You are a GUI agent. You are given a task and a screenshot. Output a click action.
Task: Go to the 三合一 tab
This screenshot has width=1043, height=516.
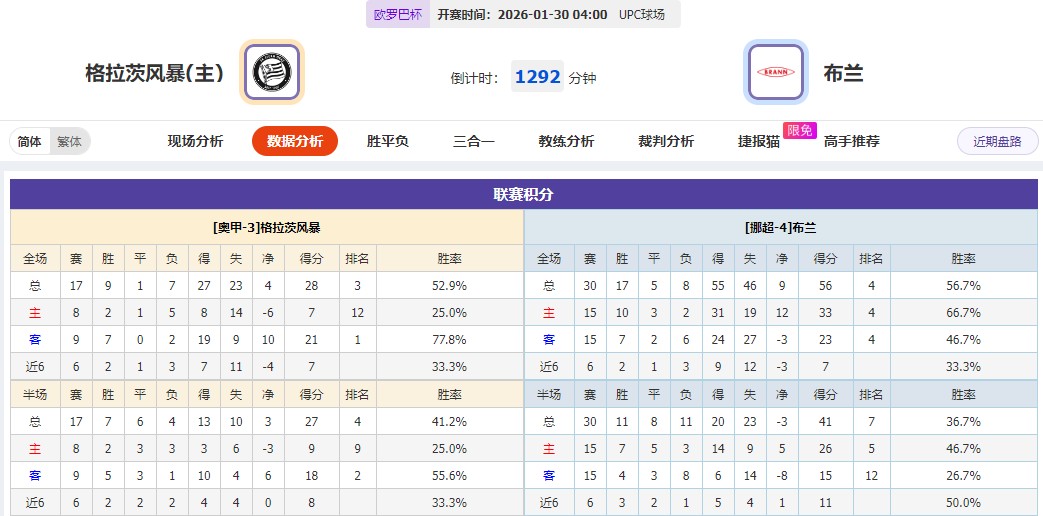click(x=474, y=141)
